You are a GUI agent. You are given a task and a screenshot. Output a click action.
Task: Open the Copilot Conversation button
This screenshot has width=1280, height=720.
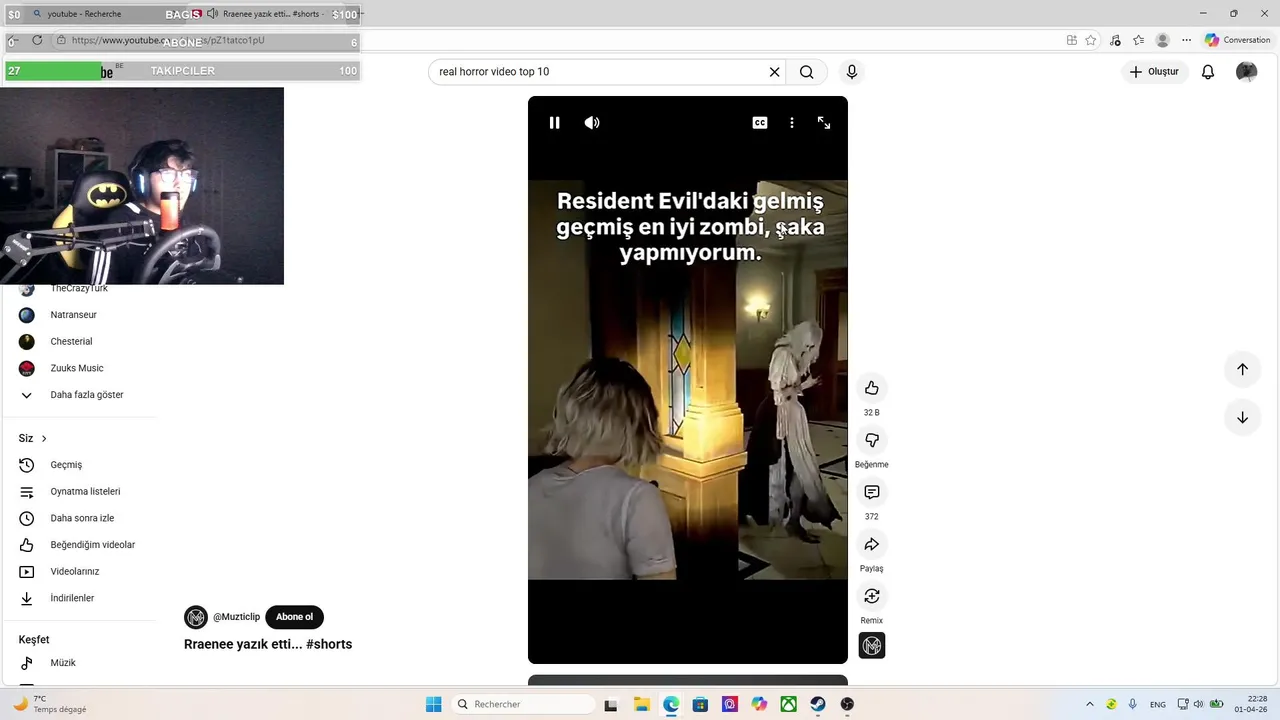click(x=1237, y=40)
